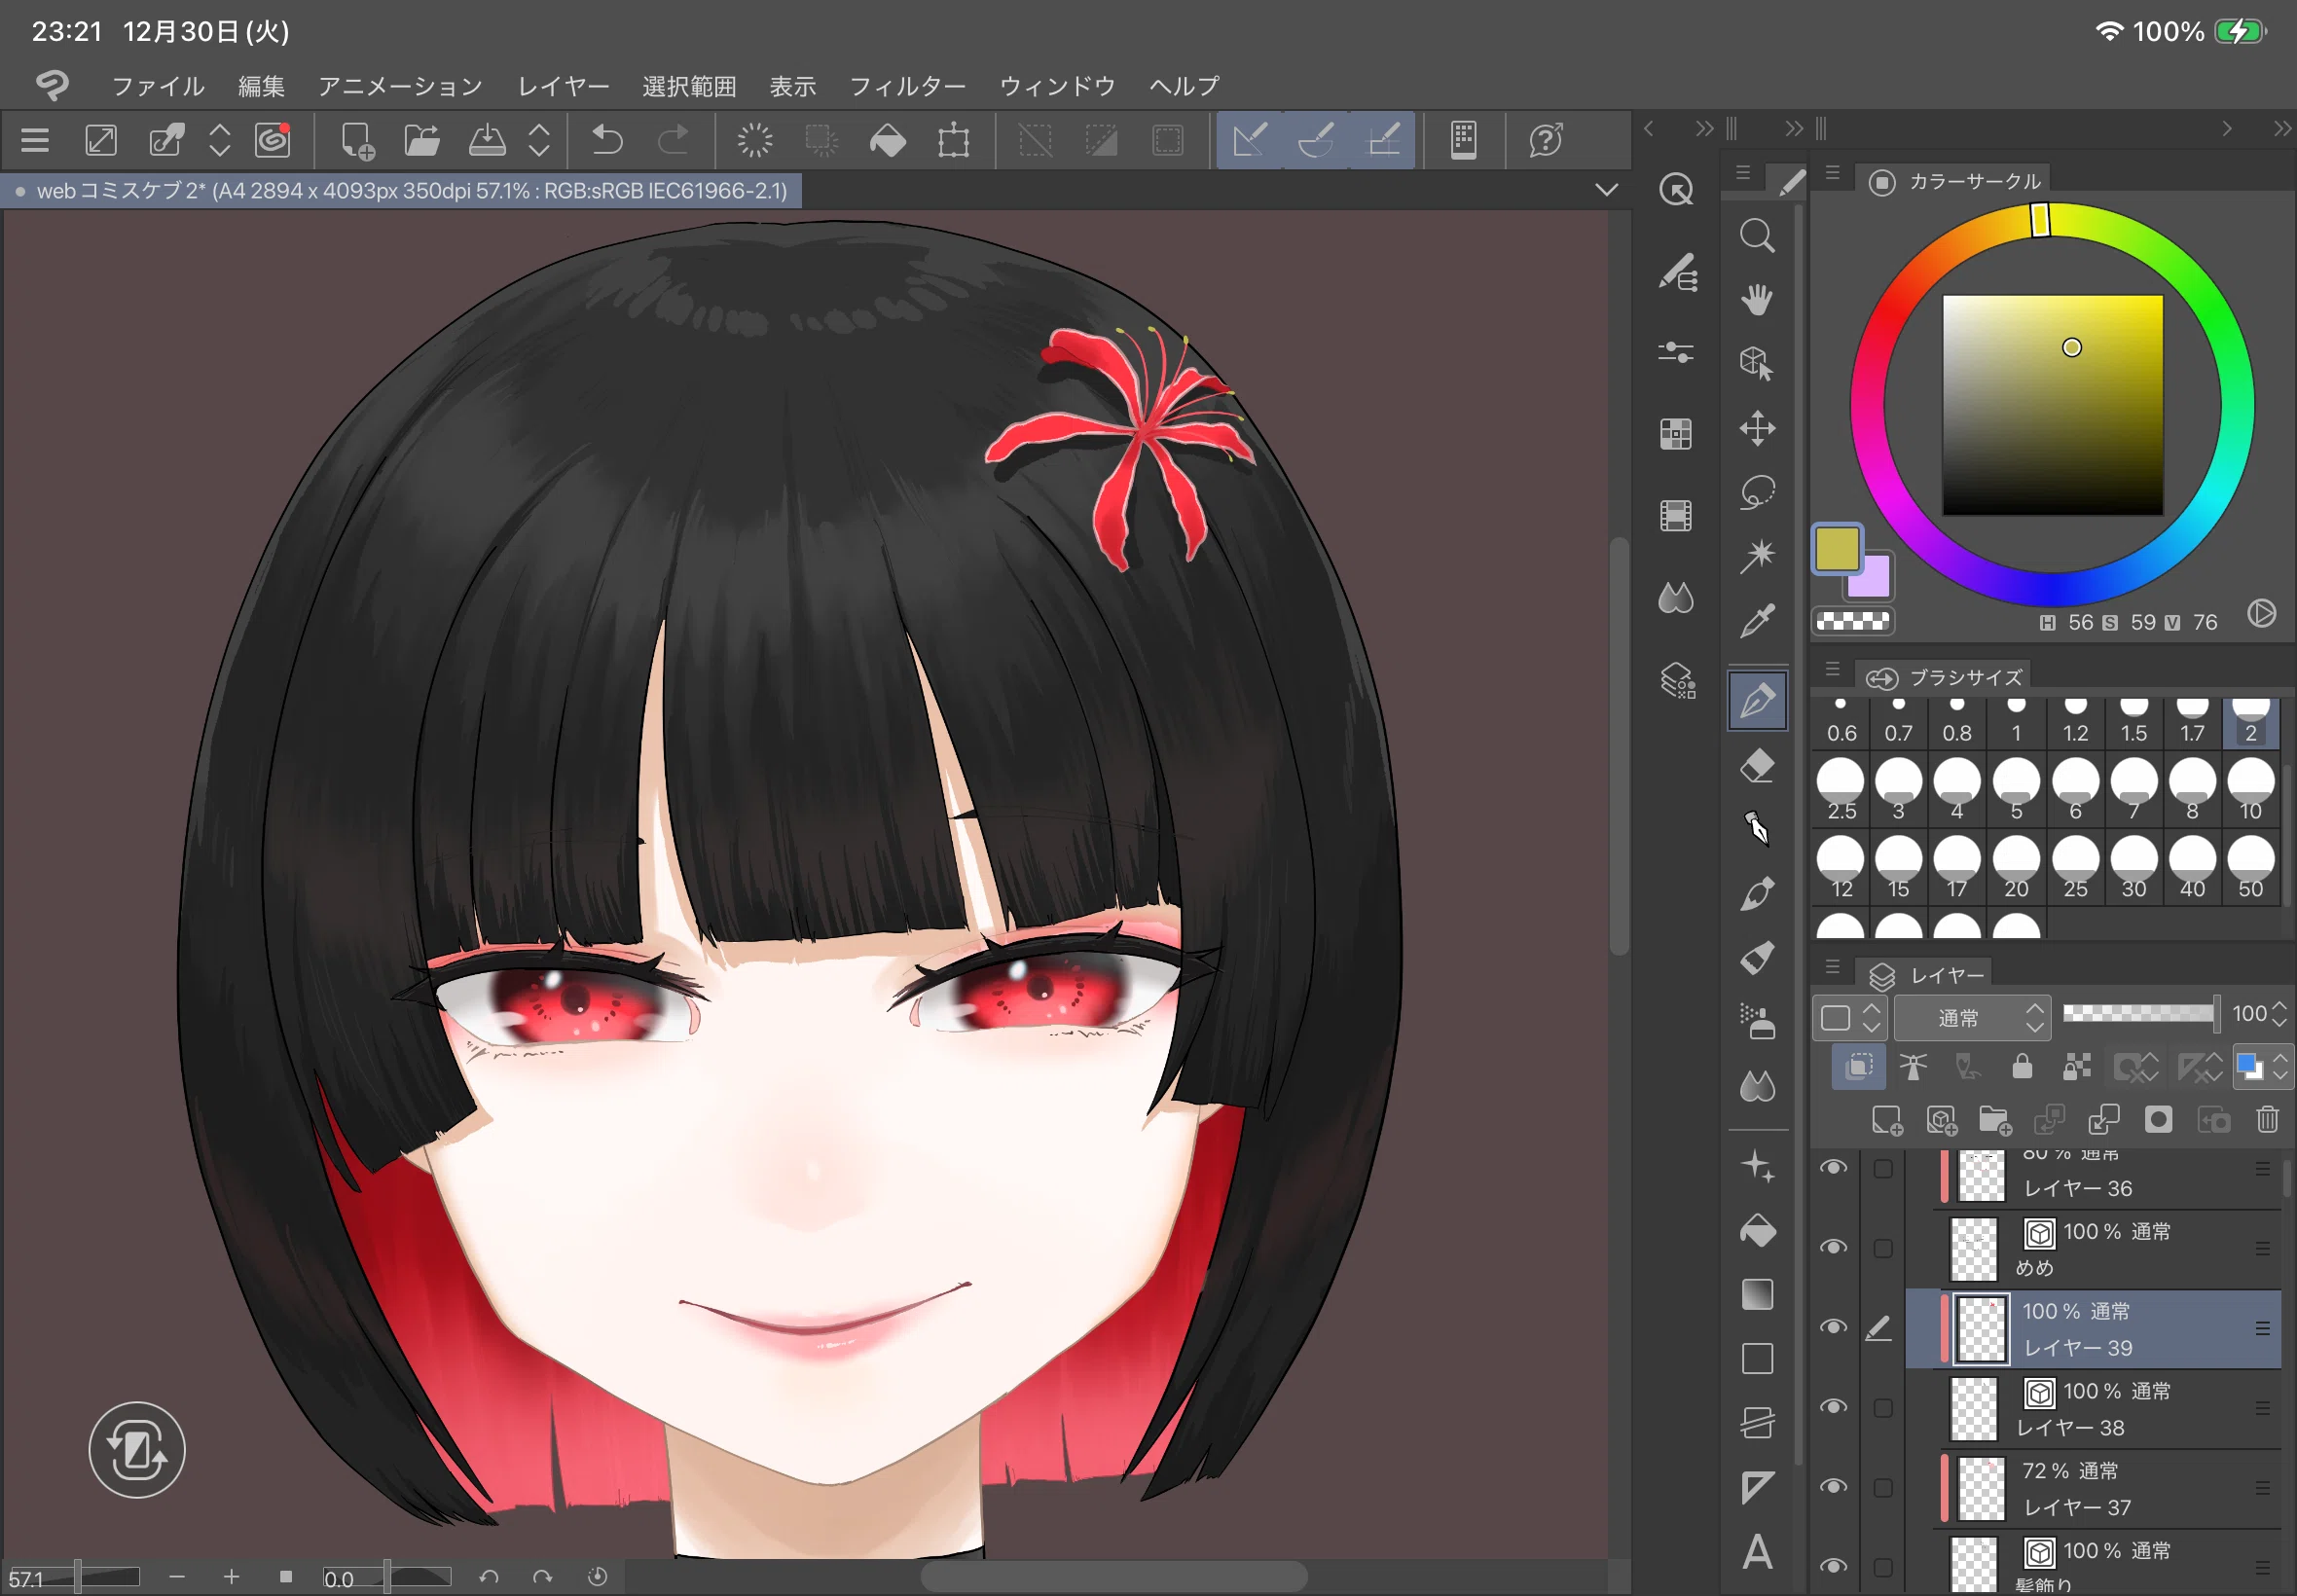The image size is (2297, 1596).
Task: Click the Open file folder icon
Action: click(422, 140)
